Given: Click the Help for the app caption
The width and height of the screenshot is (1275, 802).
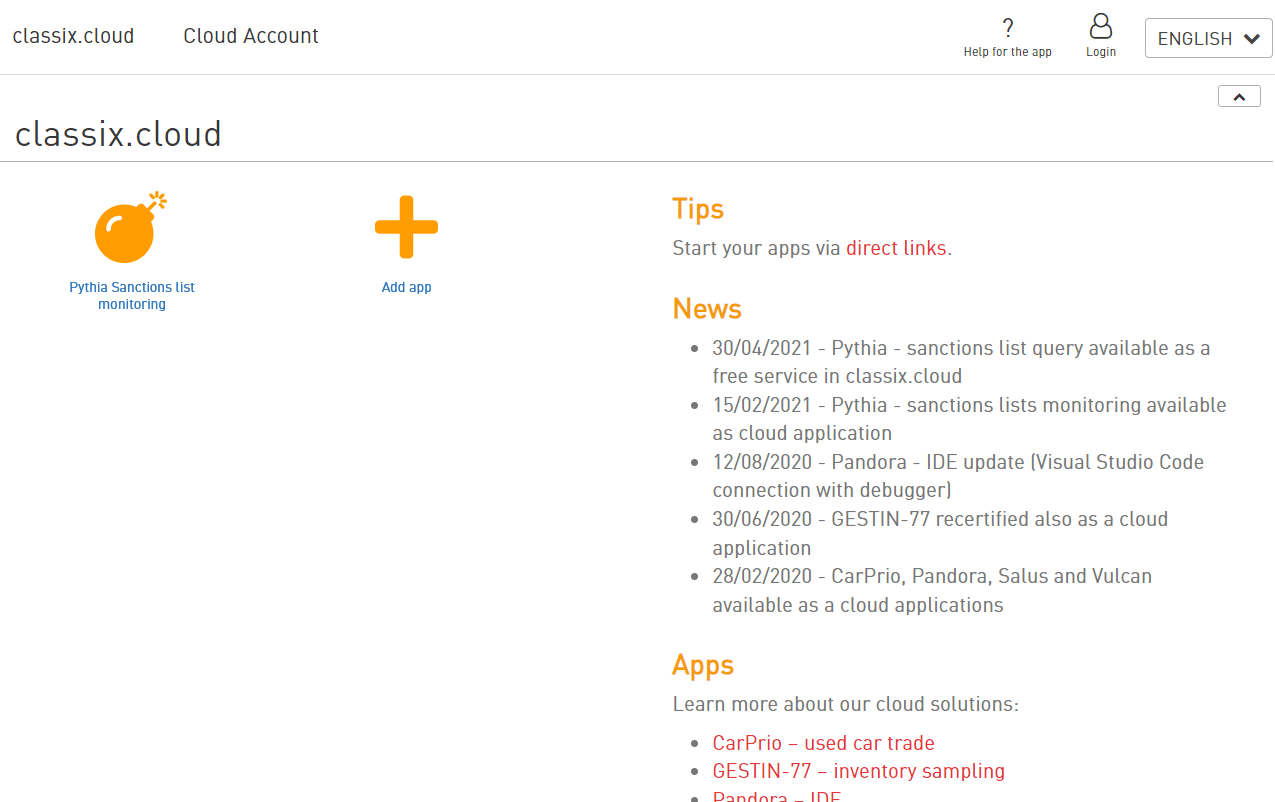Looking at the screenshot, I should pos(1007,52).
